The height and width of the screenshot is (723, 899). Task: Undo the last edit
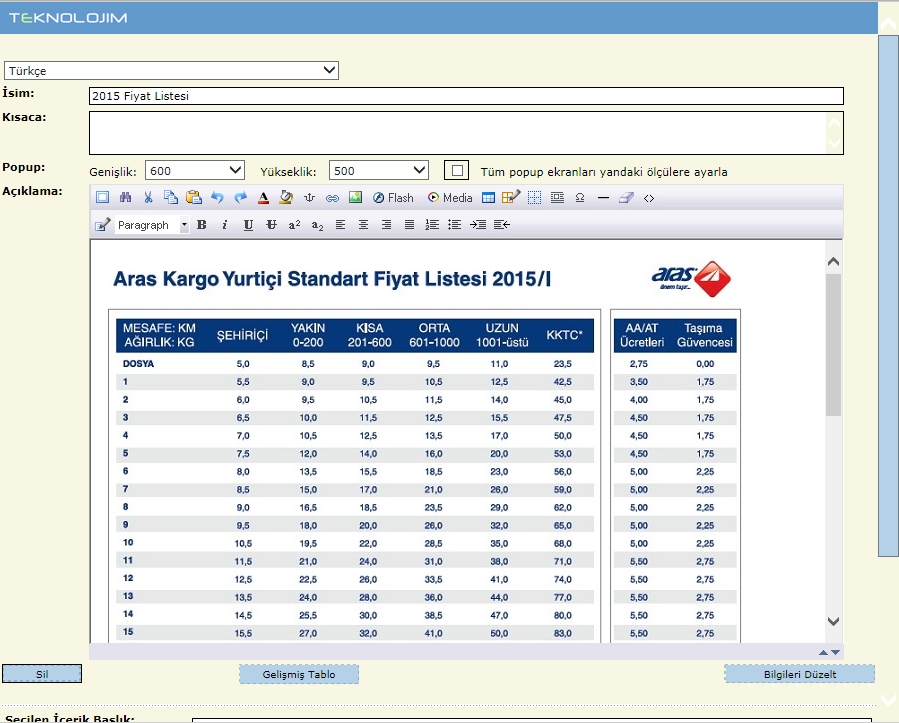(217, 198)
